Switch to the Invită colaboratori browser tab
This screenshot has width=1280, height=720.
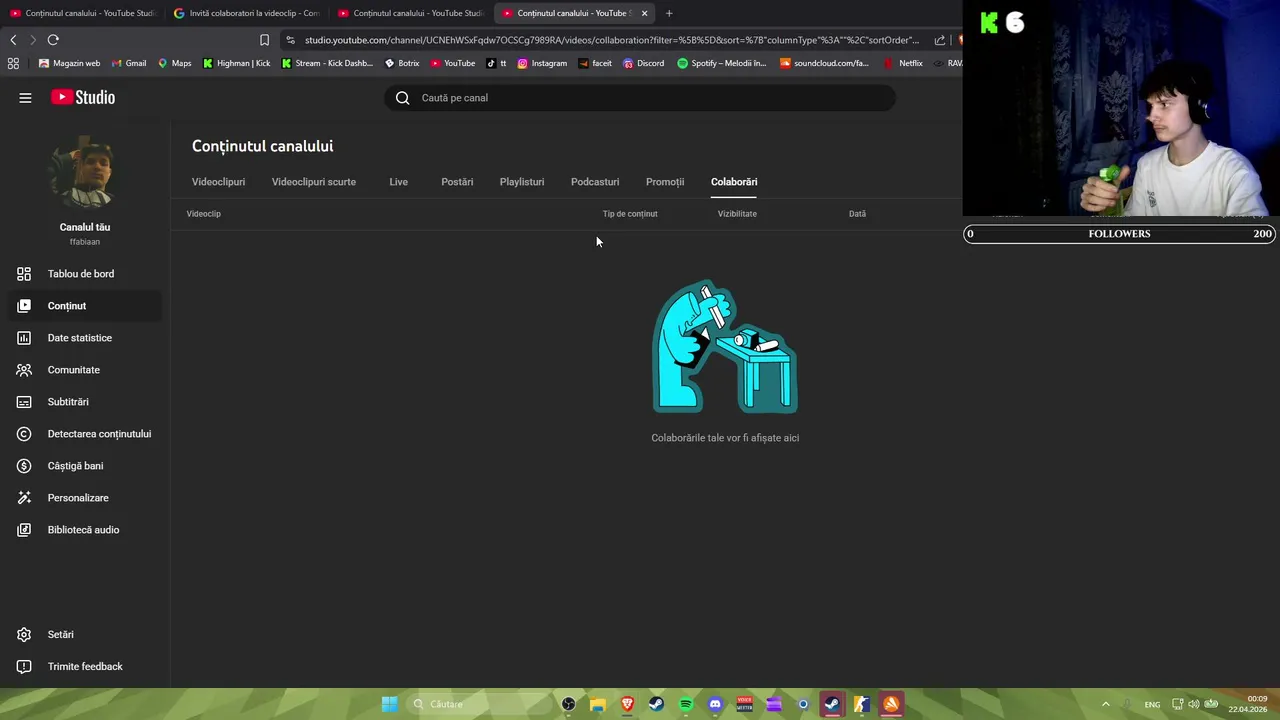click(x=246, y=13)
